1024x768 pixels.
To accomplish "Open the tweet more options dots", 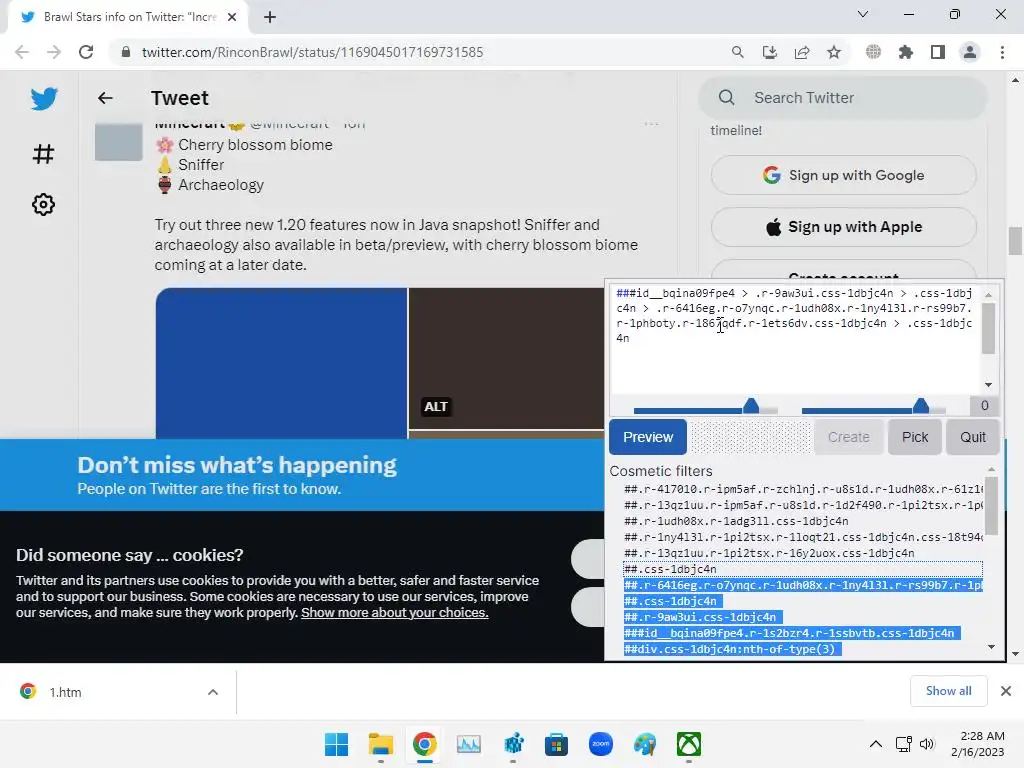I will (651, 123).
